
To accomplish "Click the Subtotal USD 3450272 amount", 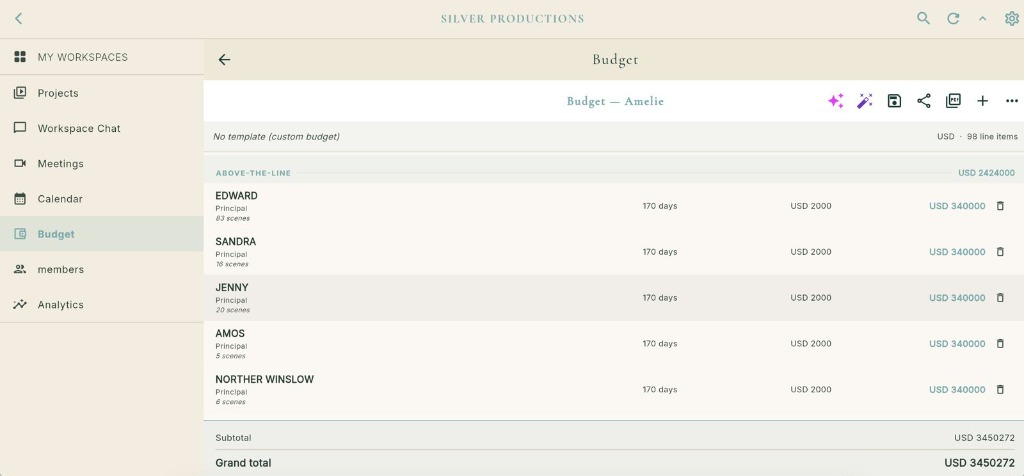I will (984, 437).
